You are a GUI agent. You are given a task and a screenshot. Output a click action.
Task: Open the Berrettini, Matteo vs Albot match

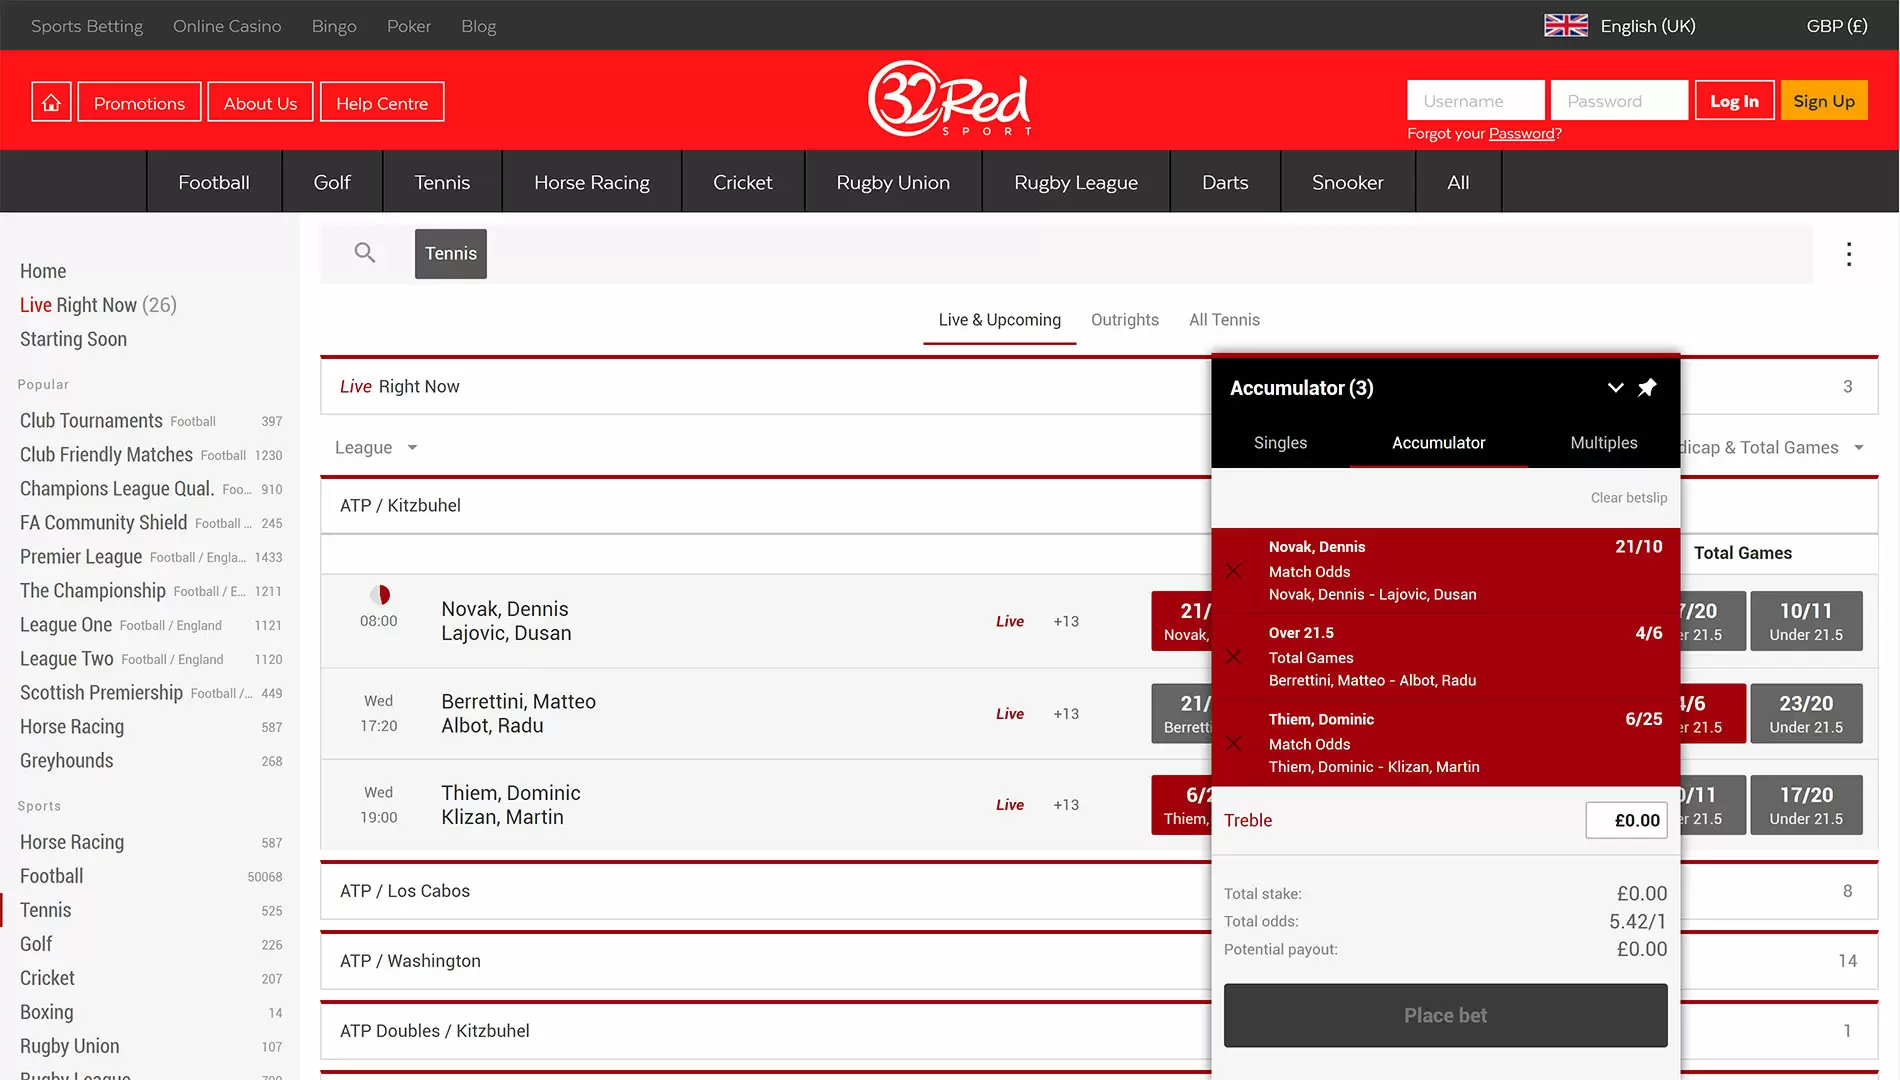pyautogui.click(x=518, y=713)
